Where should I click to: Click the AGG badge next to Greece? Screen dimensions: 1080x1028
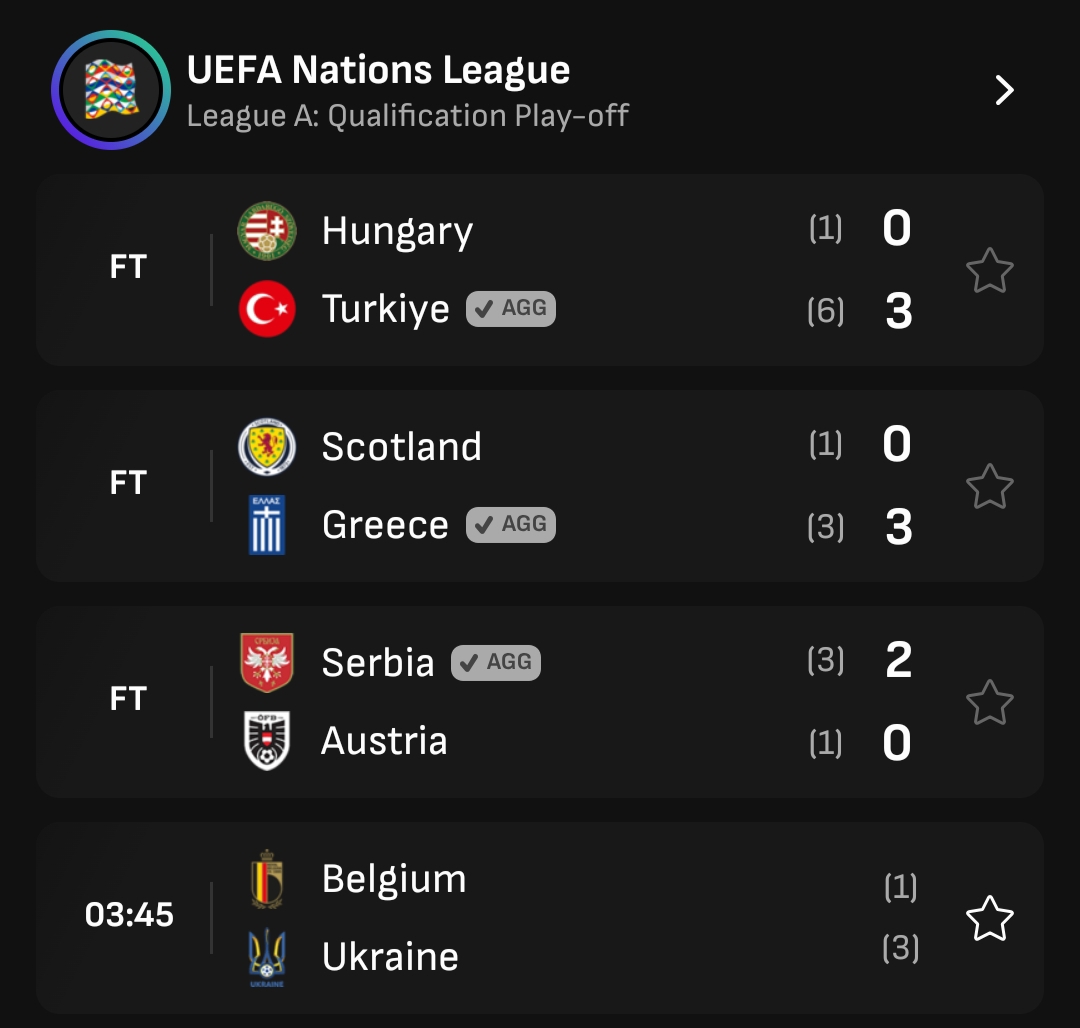[510, 524]
